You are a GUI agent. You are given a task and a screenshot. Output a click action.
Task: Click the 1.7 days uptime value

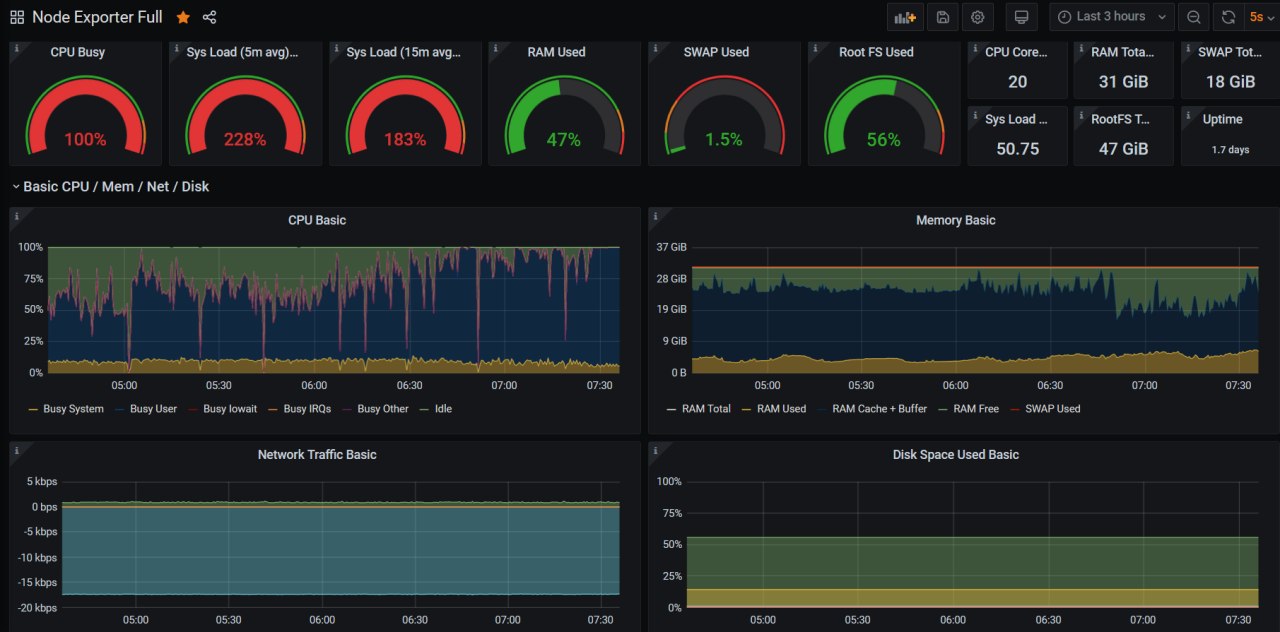pyautogui.click(x=1231, y=150)
